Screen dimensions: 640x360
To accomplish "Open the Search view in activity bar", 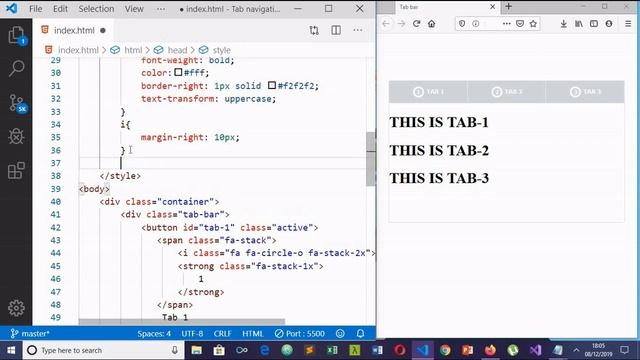I will tap(16, 68).
